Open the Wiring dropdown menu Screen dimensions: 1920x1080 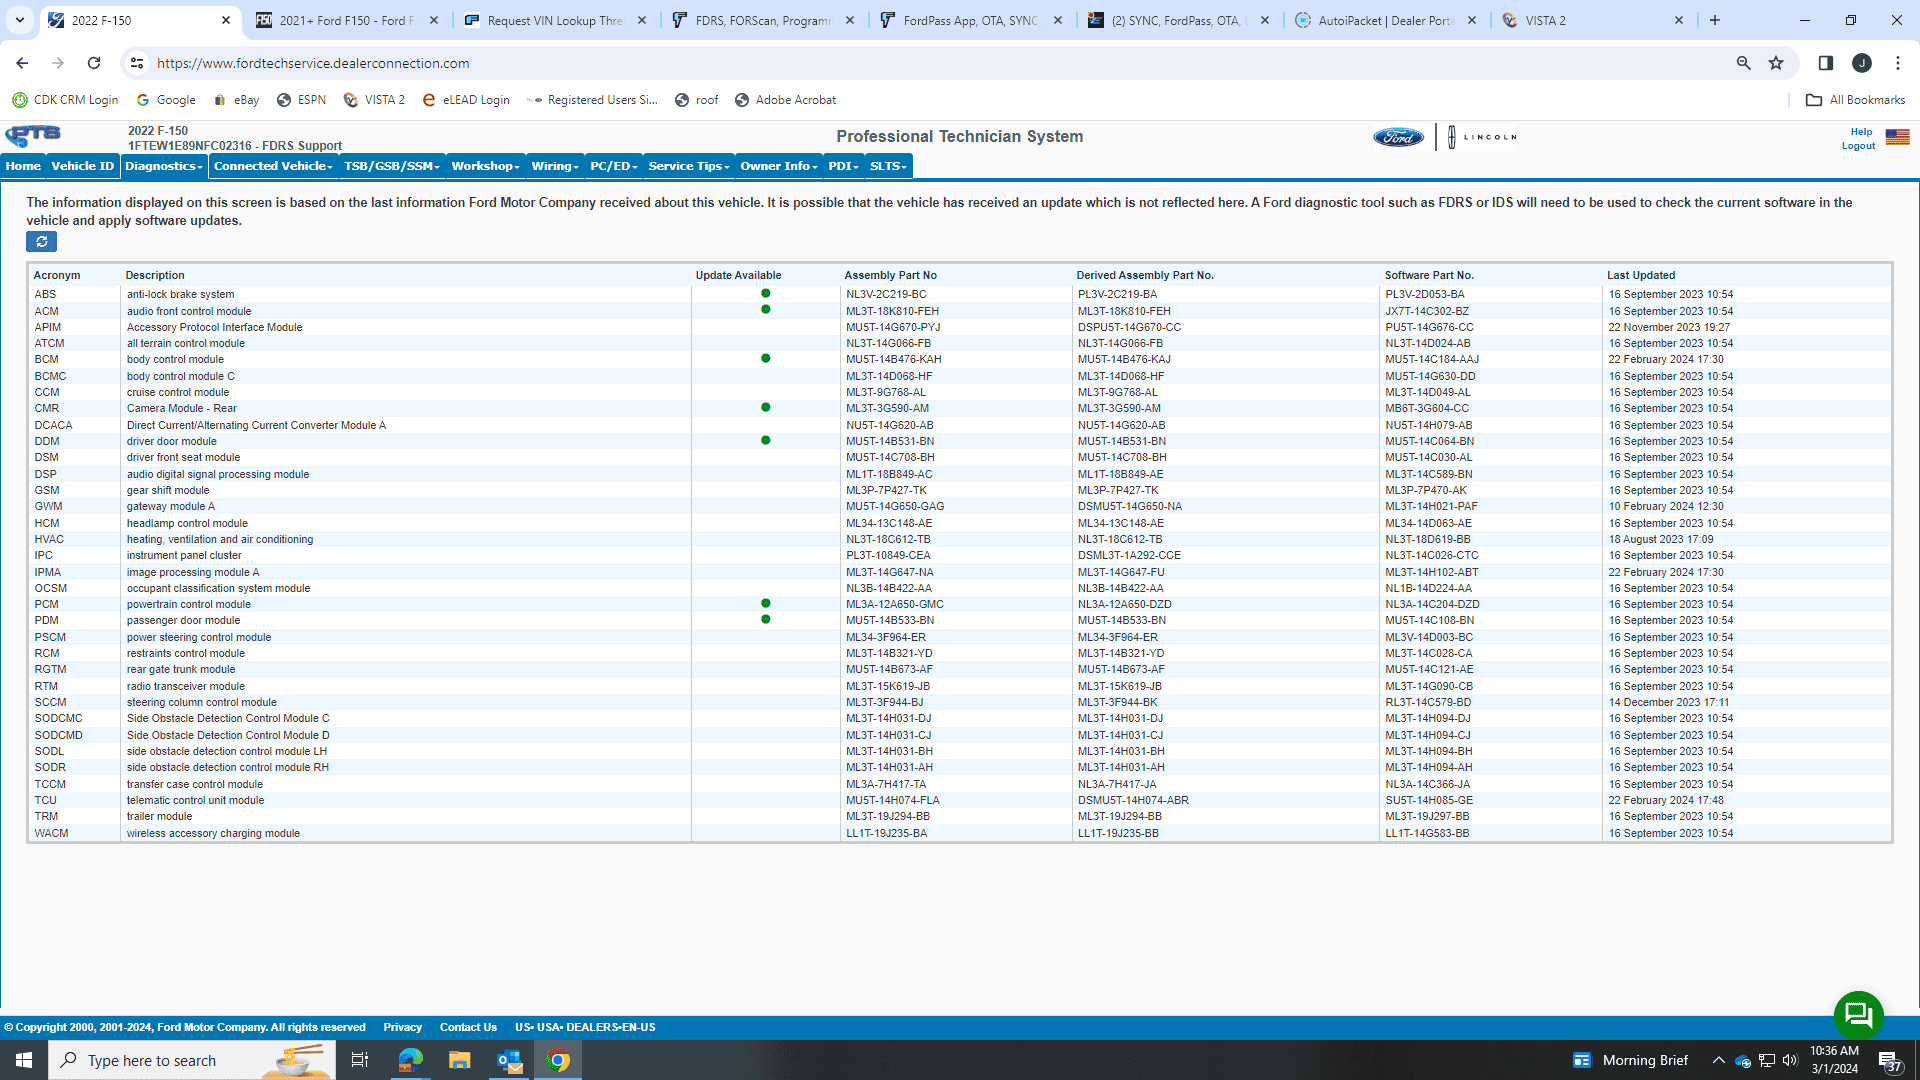[x=555, y=166]
